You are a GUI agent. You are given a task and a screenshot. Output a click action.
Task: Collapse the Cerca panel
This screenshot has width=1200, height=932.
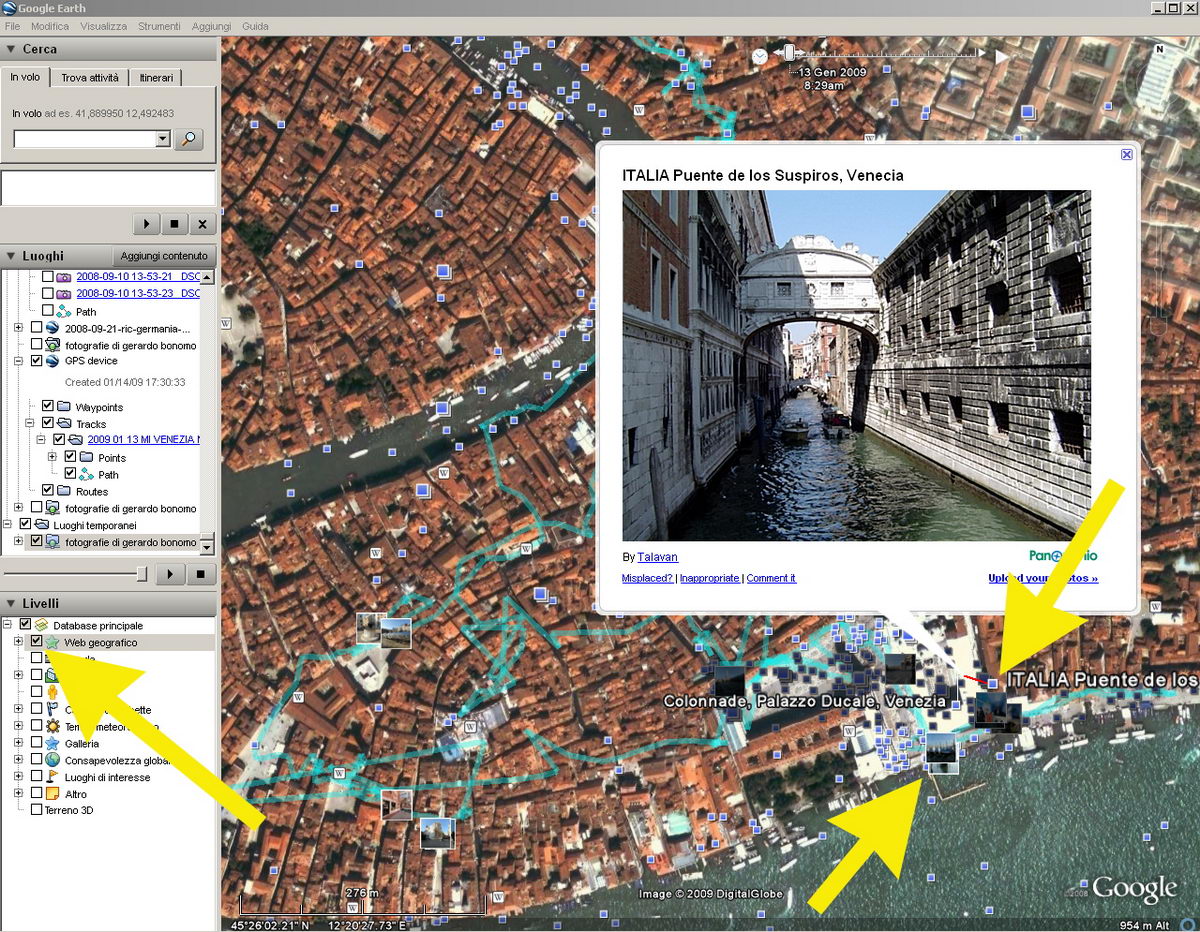point(11,49)
